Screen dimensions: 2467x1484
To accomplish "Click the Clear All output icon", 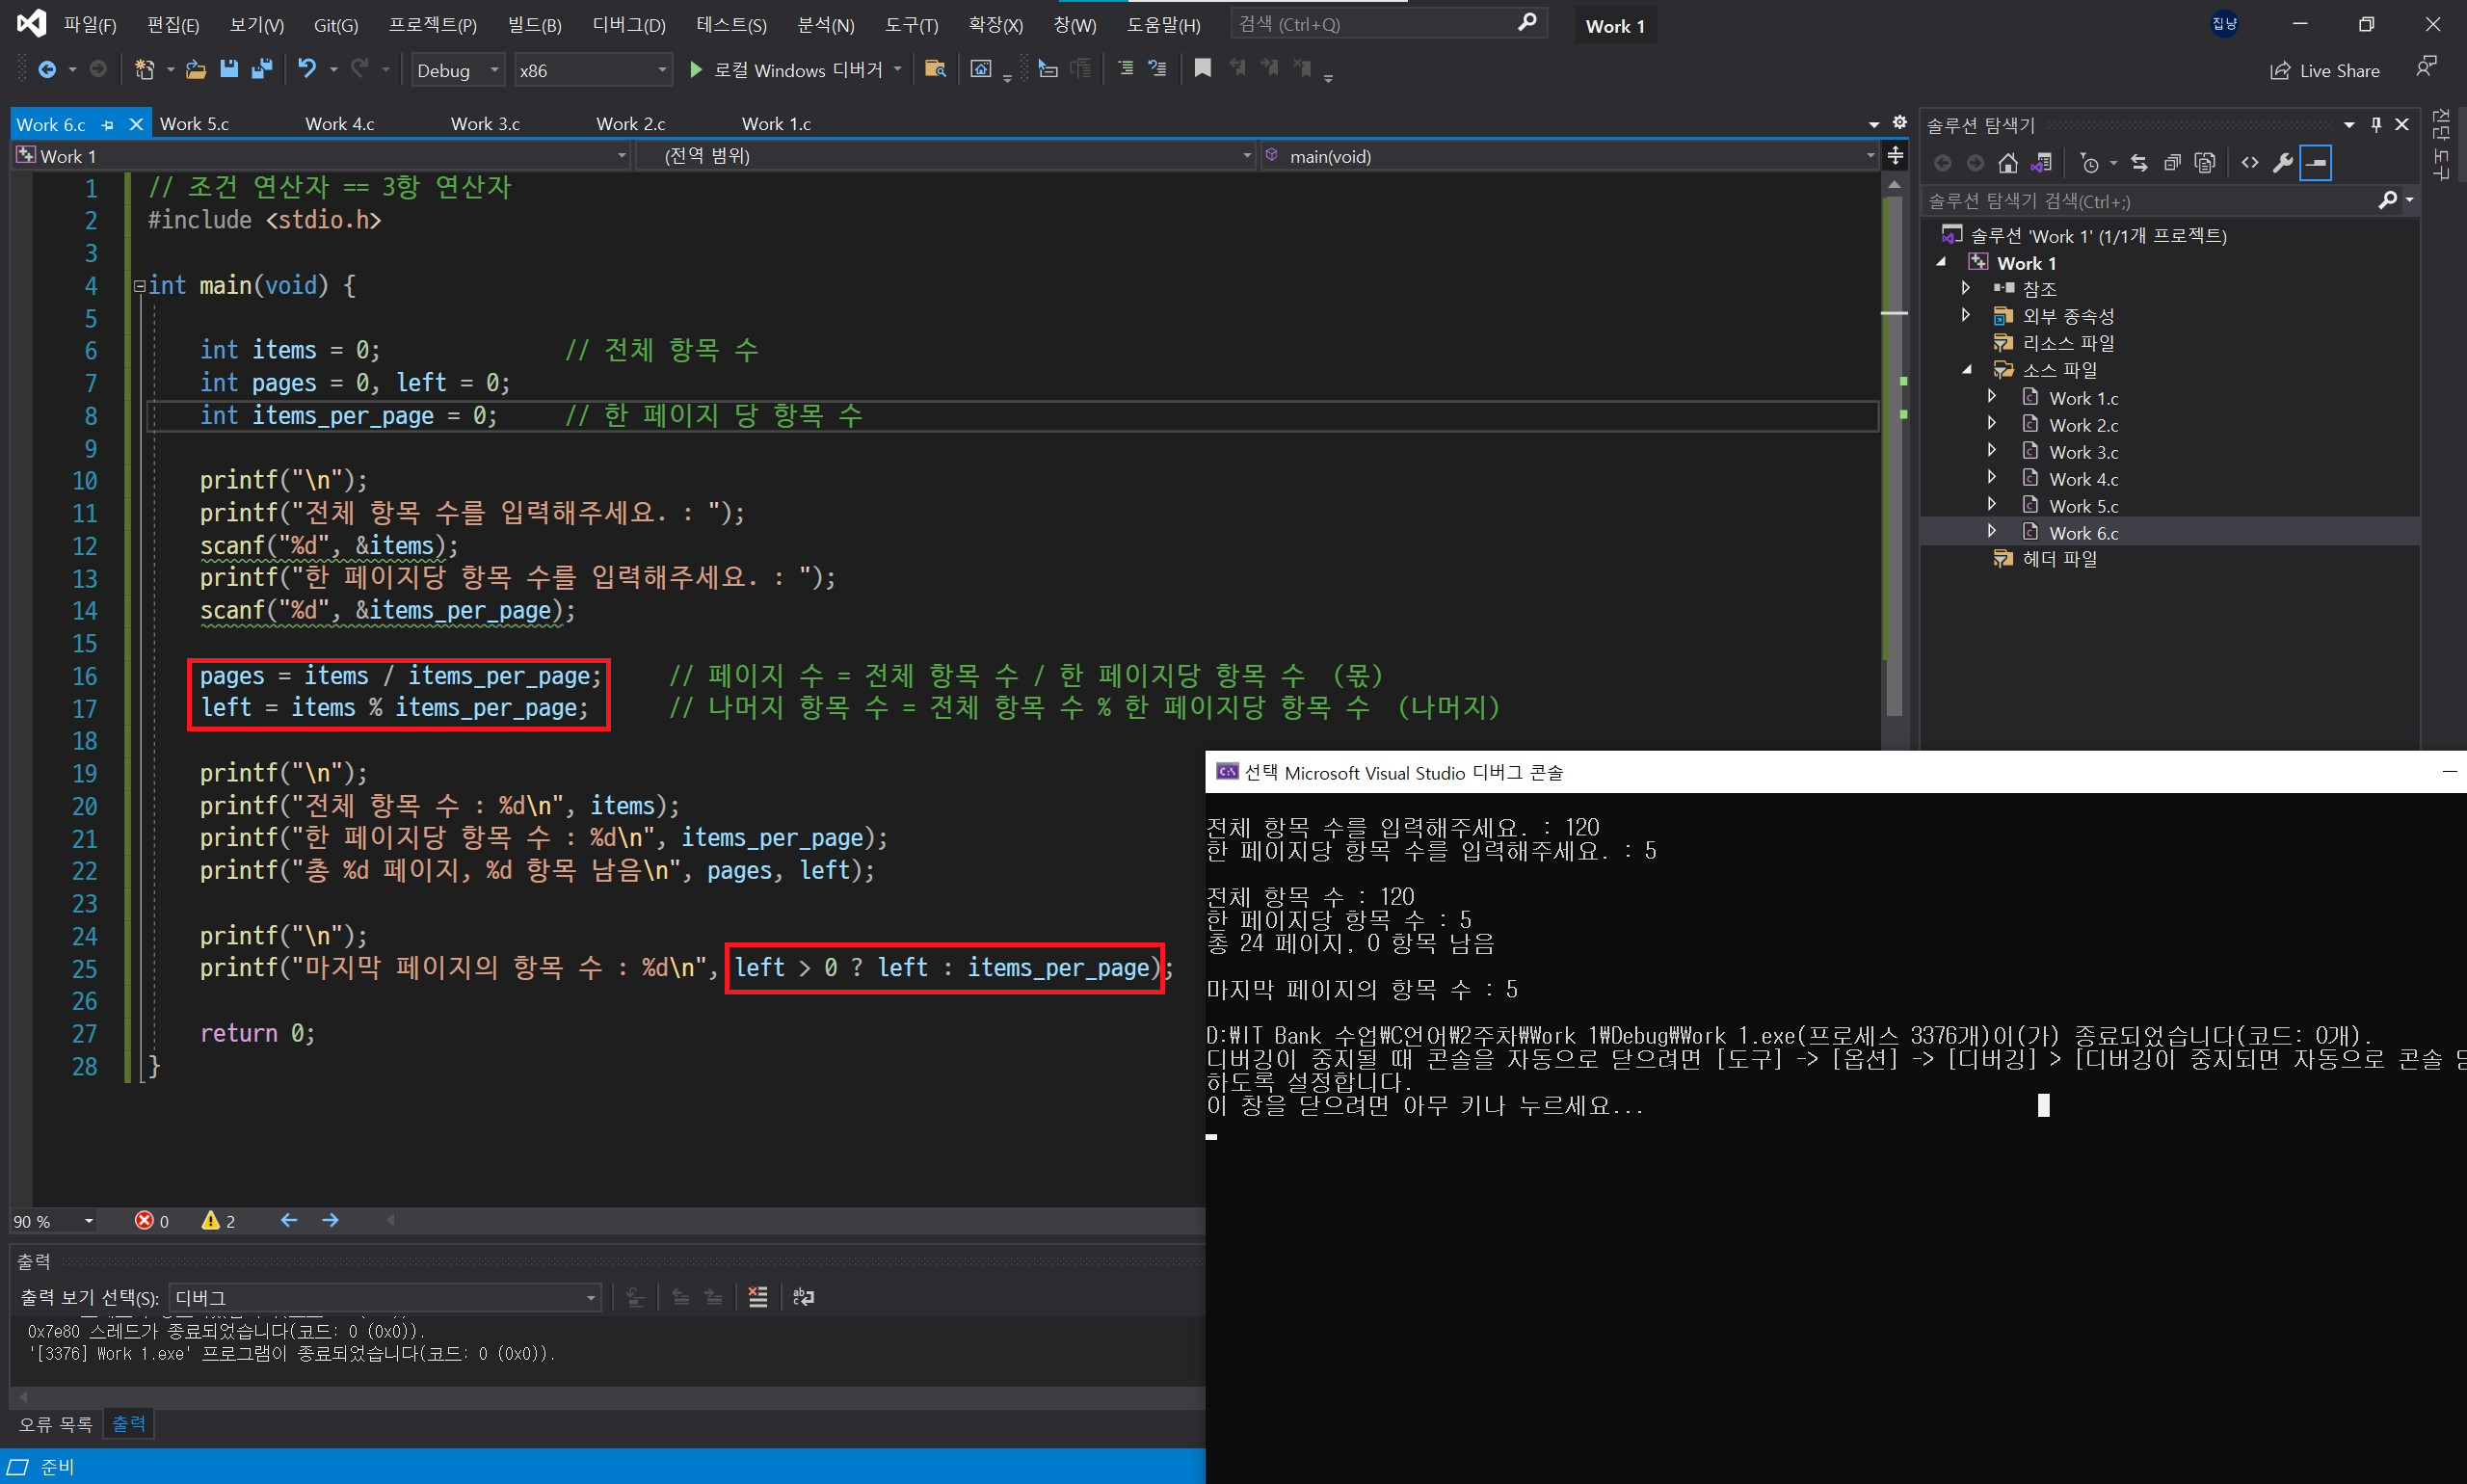I will coord(758,1297).
